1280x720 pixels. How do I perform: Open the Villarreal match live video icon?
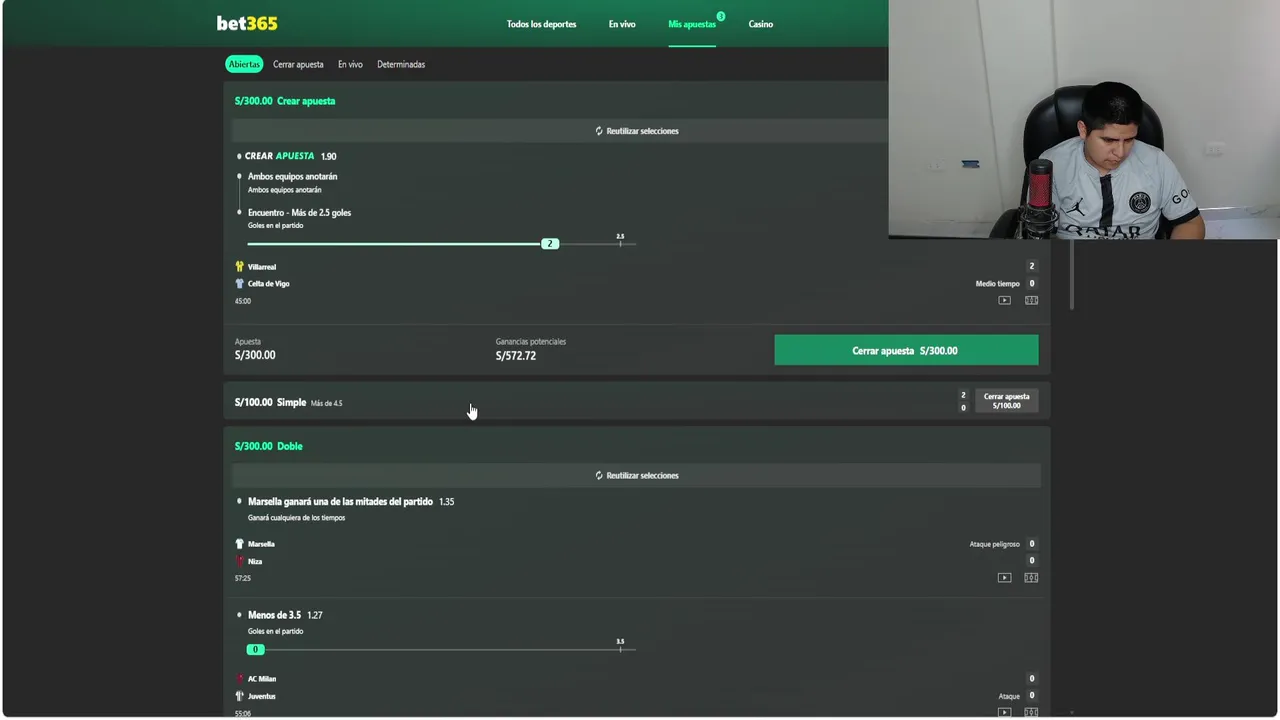click(1004, 300)
